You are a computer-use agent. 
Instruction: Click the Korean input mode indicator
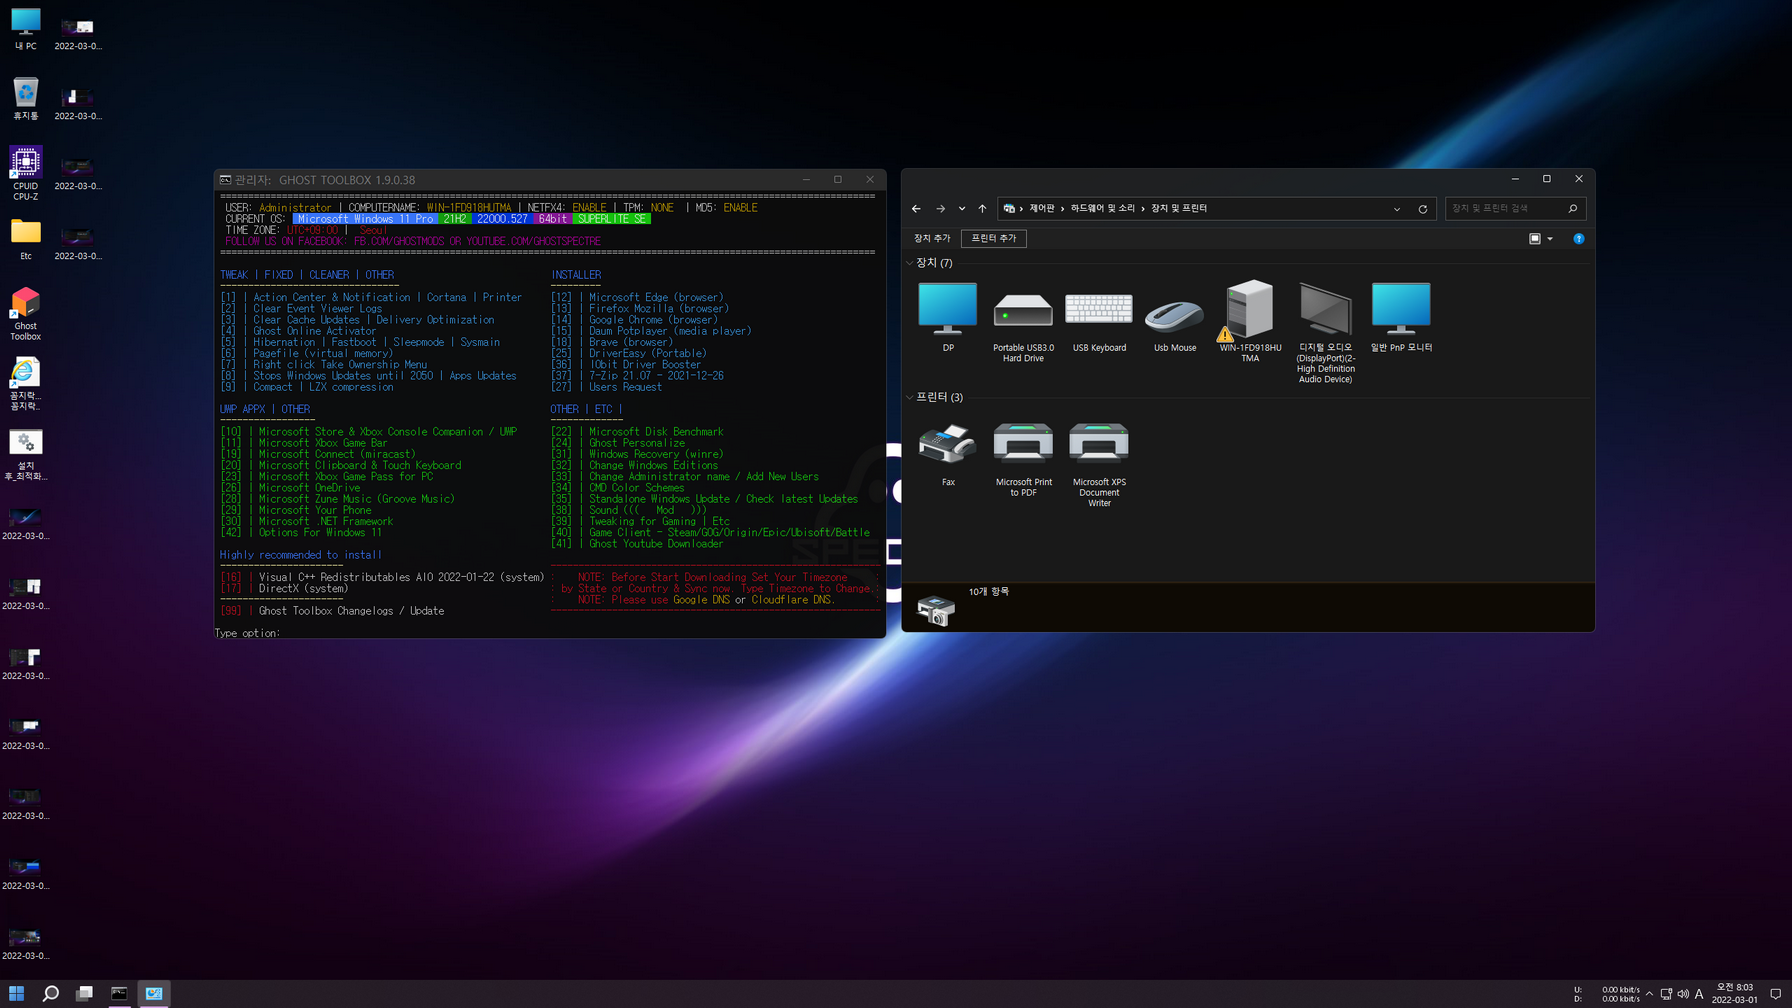pos(1699,994)
